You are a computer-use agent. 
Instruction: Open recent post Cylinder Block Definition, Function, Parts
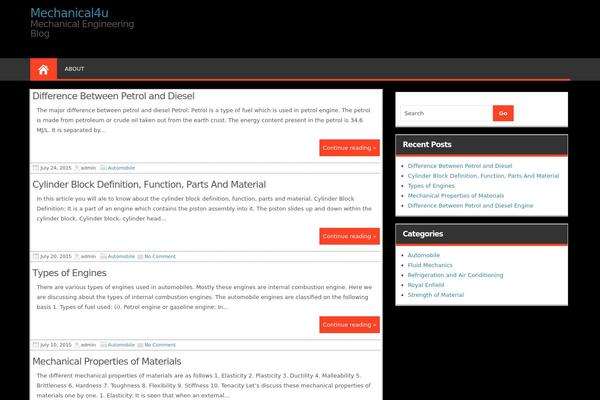(x=483, y=176)
